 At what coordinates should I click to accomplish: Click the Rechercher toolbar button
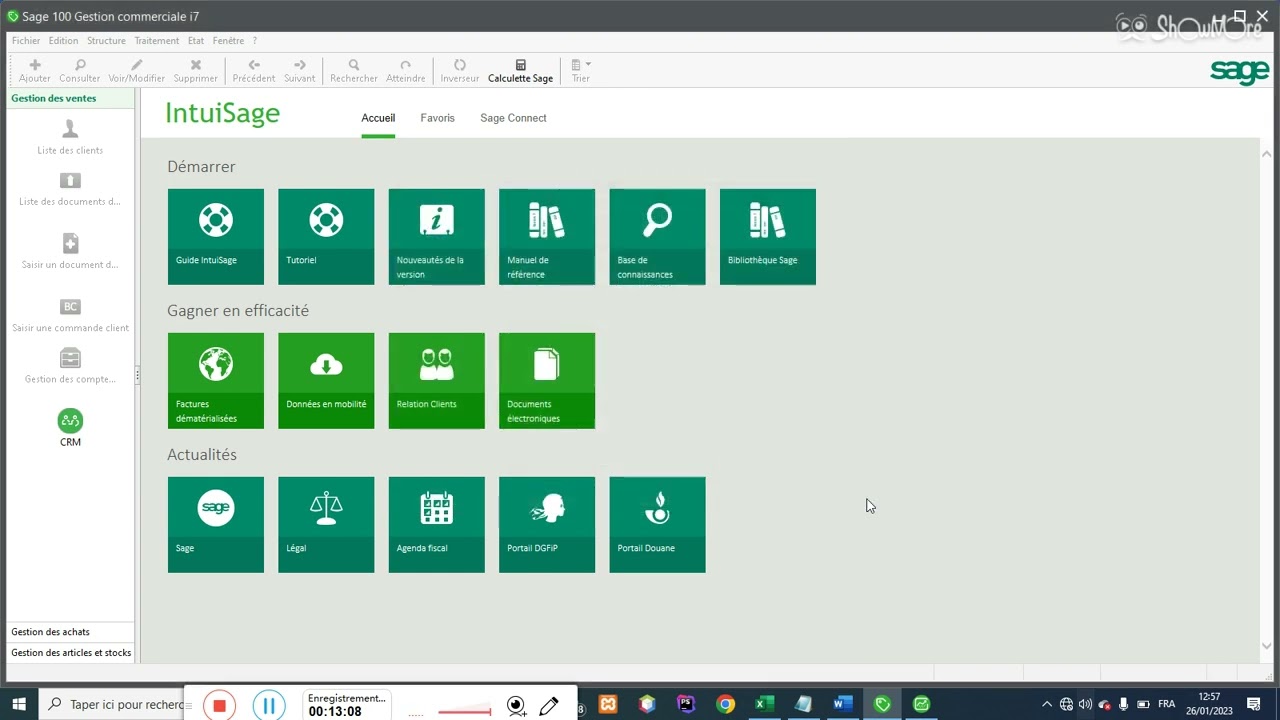coord(354,71)
